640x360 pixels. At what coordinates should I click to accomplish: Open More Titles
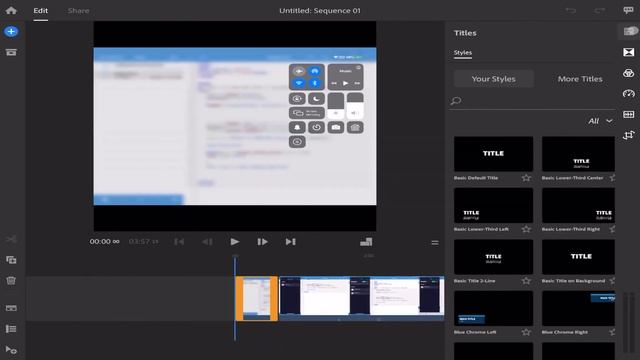[x=580, y=79]
